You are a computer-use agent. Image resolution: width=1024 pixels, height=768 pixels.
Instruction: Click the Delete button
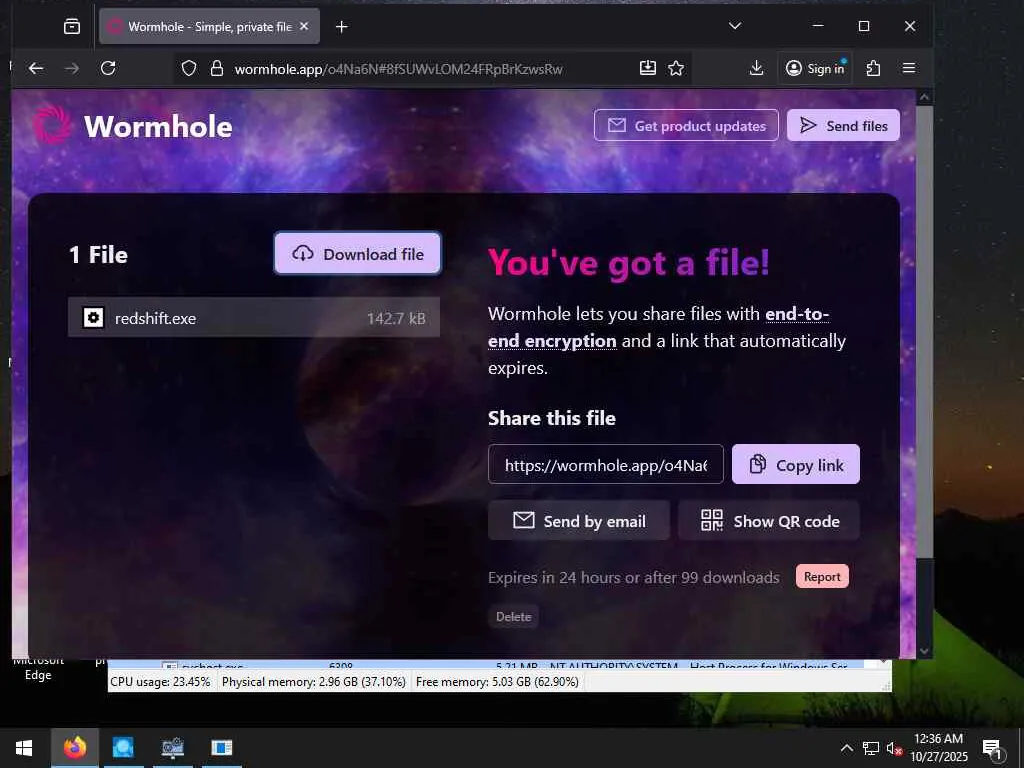(513, 616)
